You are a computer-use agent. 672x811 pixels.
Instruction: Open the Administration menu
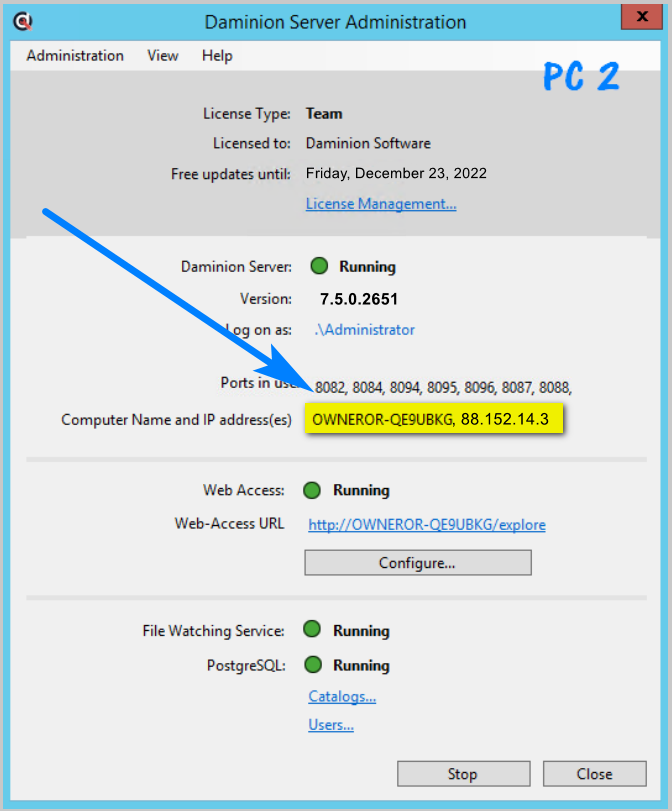pyautogui.click(x=75, y=56)
